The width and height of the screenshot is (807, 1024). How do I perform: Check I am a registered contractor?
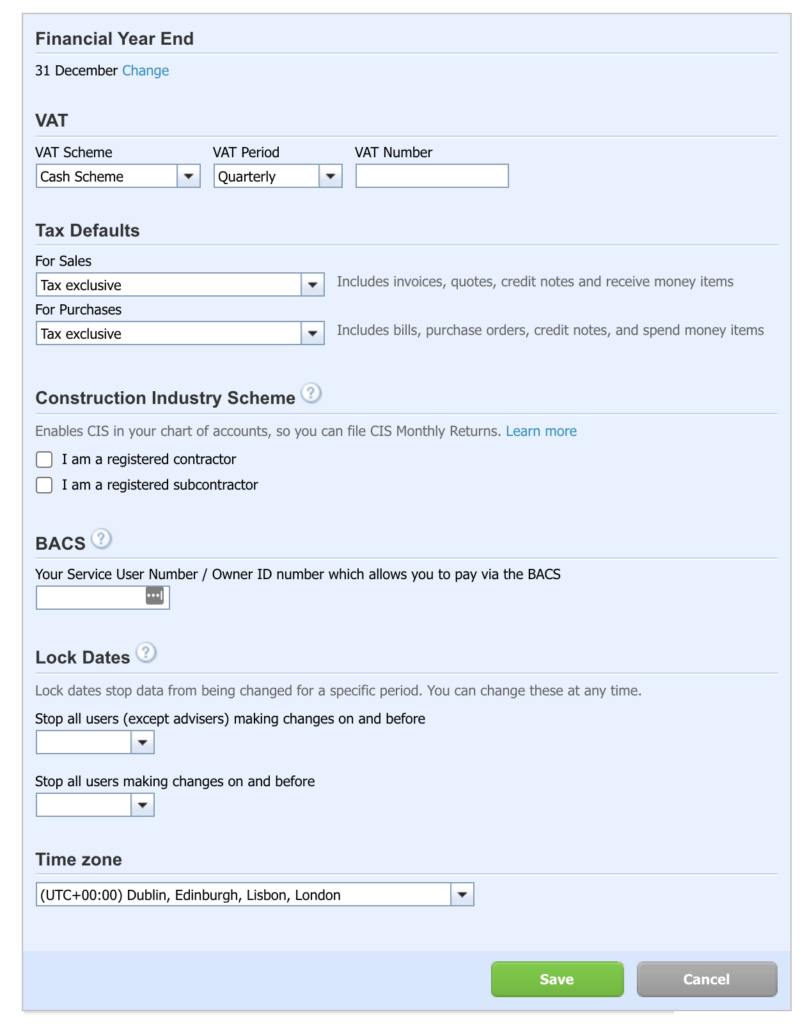(44, 460)
